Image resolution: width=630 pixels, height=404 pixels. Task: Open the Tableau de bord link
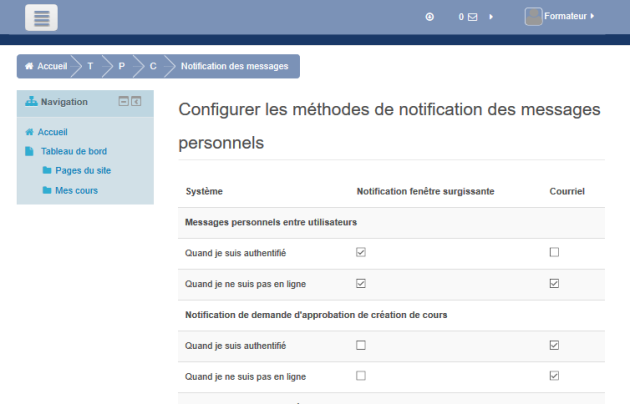point(74,152)
